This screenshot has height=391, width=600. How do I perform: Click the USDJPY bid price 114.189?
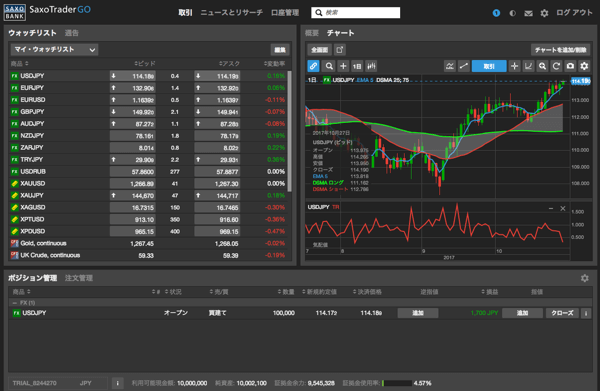coord(133,76)
